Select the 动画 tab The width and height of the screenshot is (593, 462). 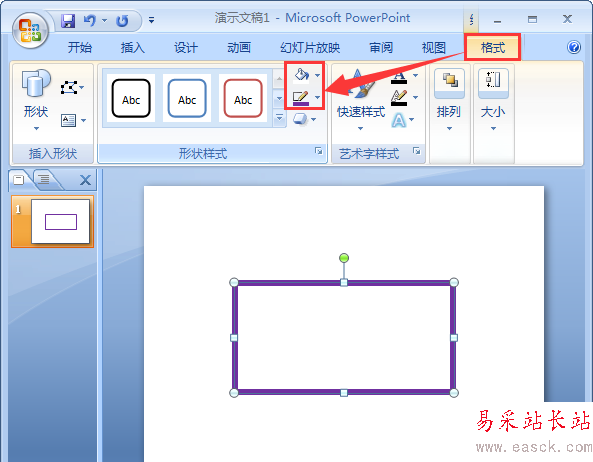click(239, 48)
